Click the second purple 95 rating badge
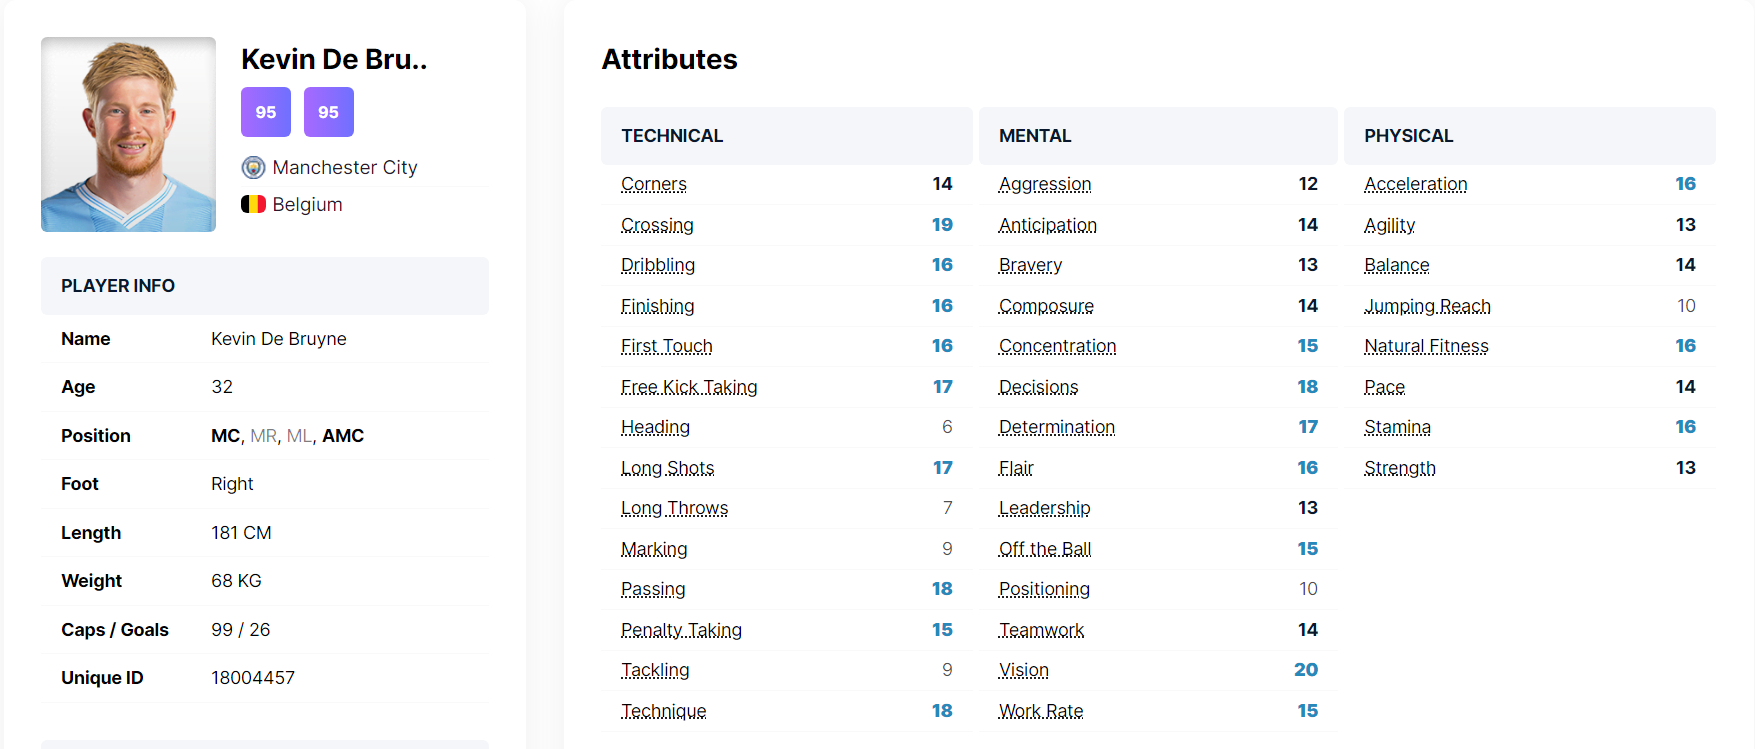Screen dimensions: 1755x749 point(328,112)
